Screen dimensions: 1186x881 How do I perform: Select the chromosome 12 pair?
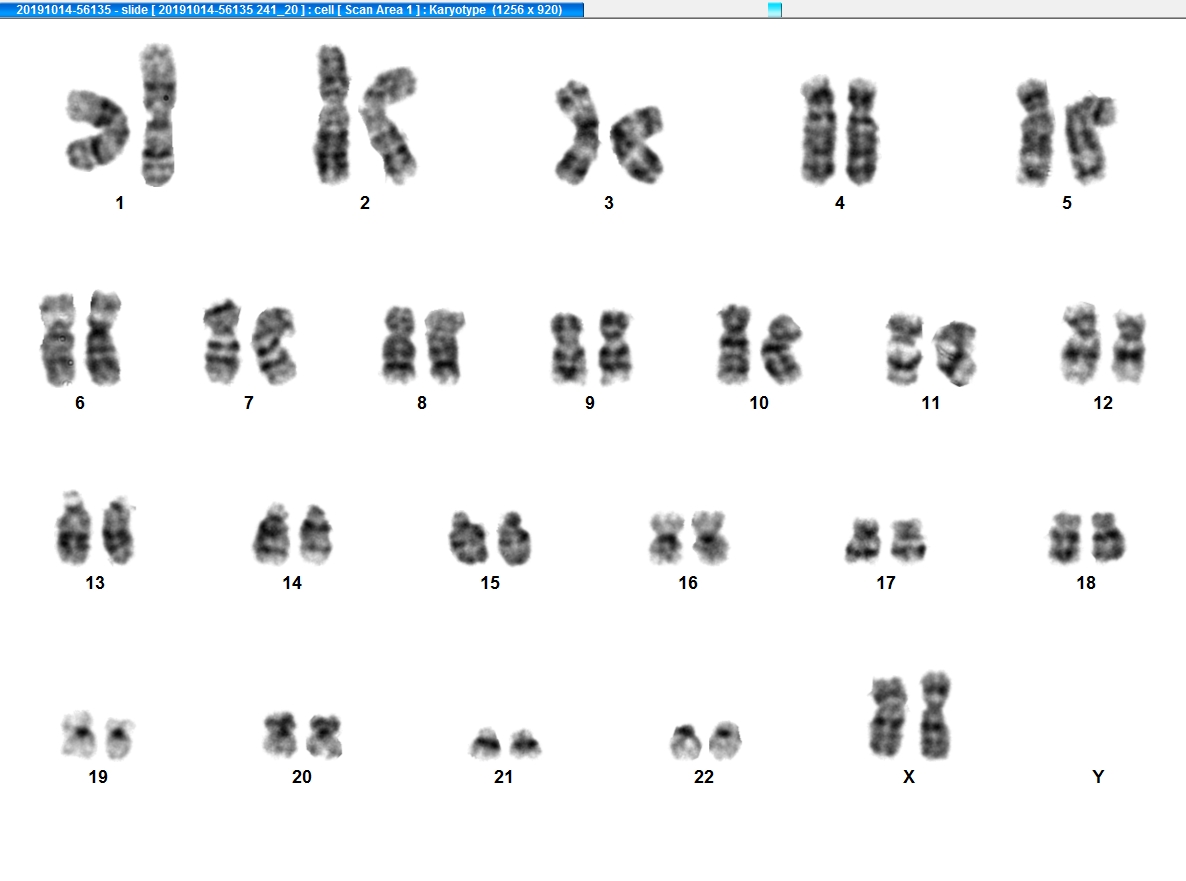1104,343
